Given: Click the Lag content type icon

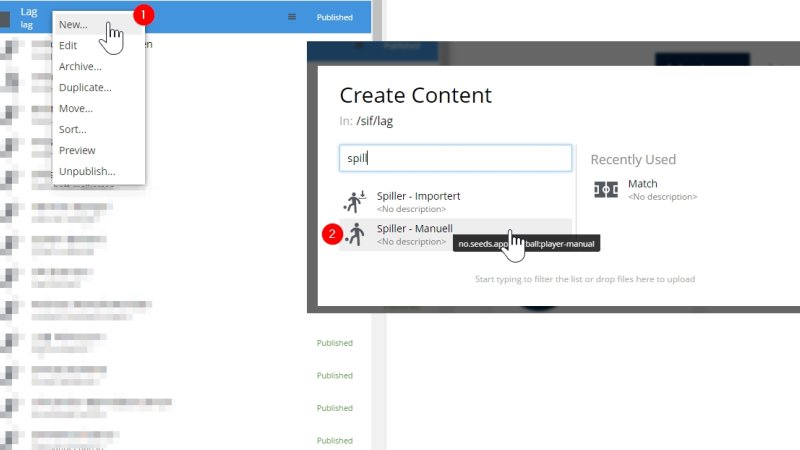Looking at the screenshot, I should [5, 17].
